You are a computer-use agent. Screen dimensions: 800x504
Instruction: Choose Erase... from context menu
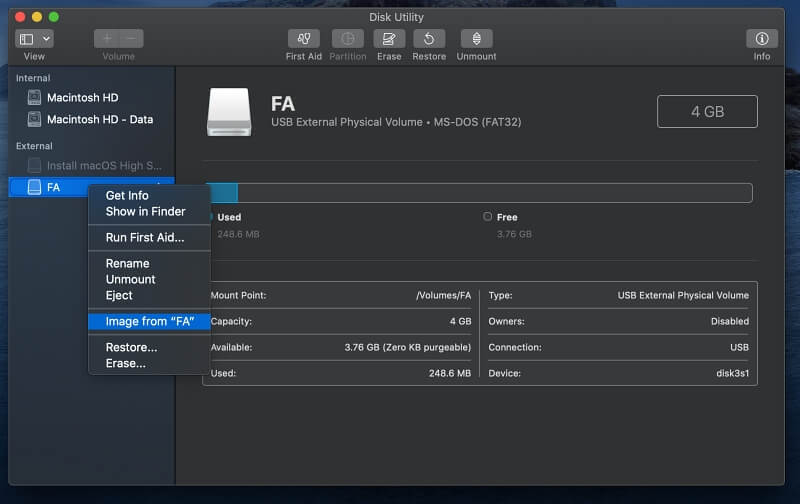click(149, 363)
